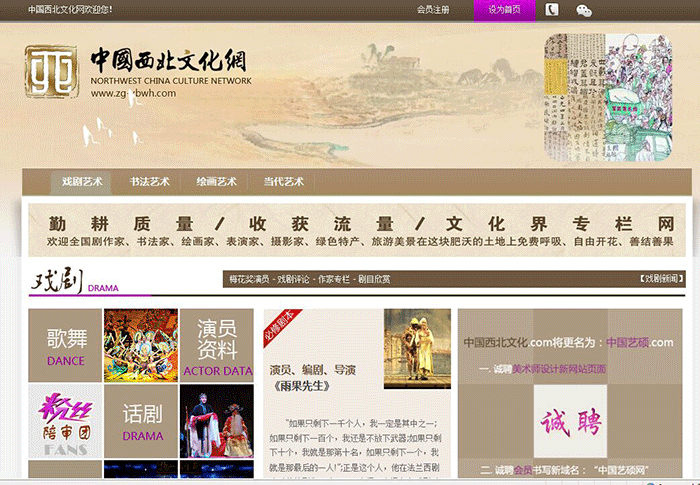Click the 会员注册 link
700x485 pixels.
(x=433, y=10)
